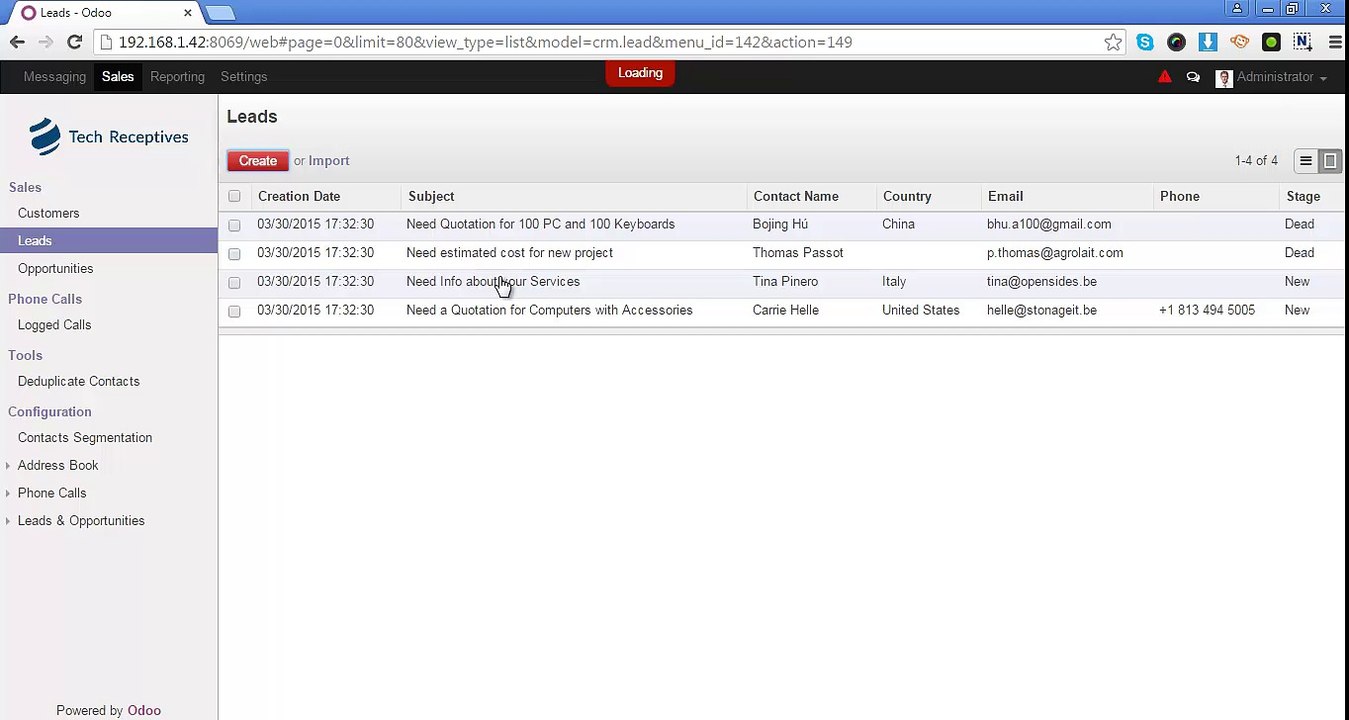Check the Bojing Hú lead row
1349x720 pixels.
click(x=234, y=225)
